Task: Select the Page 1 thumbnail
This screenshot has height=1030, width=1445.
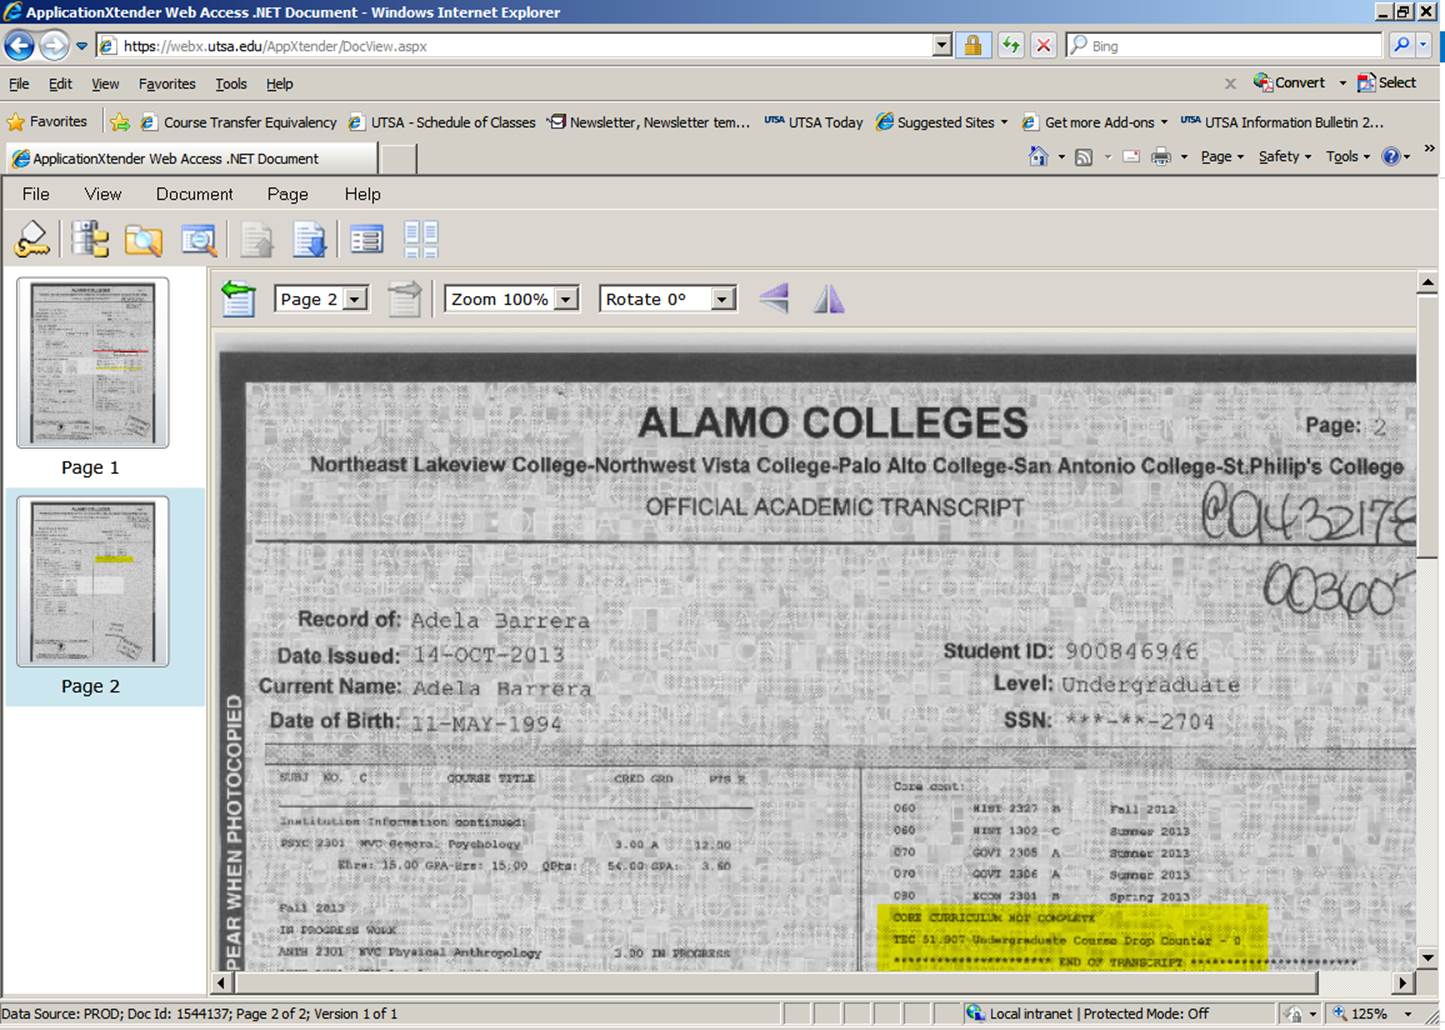Action: [x=92, y=363]
